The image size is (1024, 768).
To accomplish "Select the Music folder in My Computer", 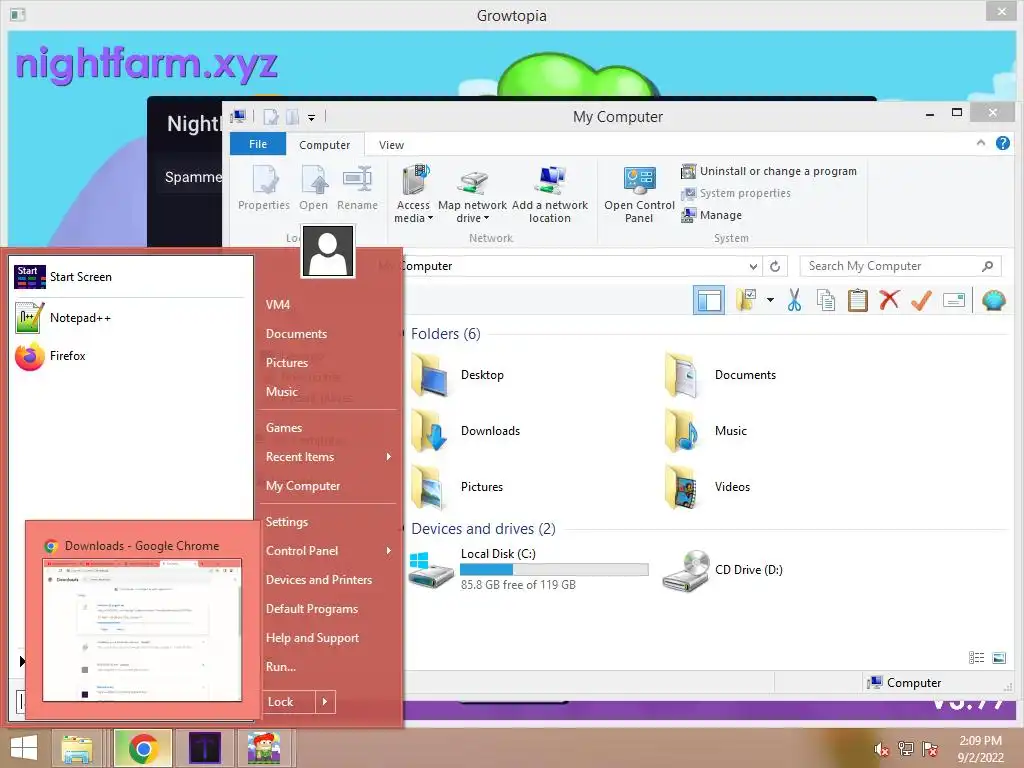I will (x=705, y=431).
